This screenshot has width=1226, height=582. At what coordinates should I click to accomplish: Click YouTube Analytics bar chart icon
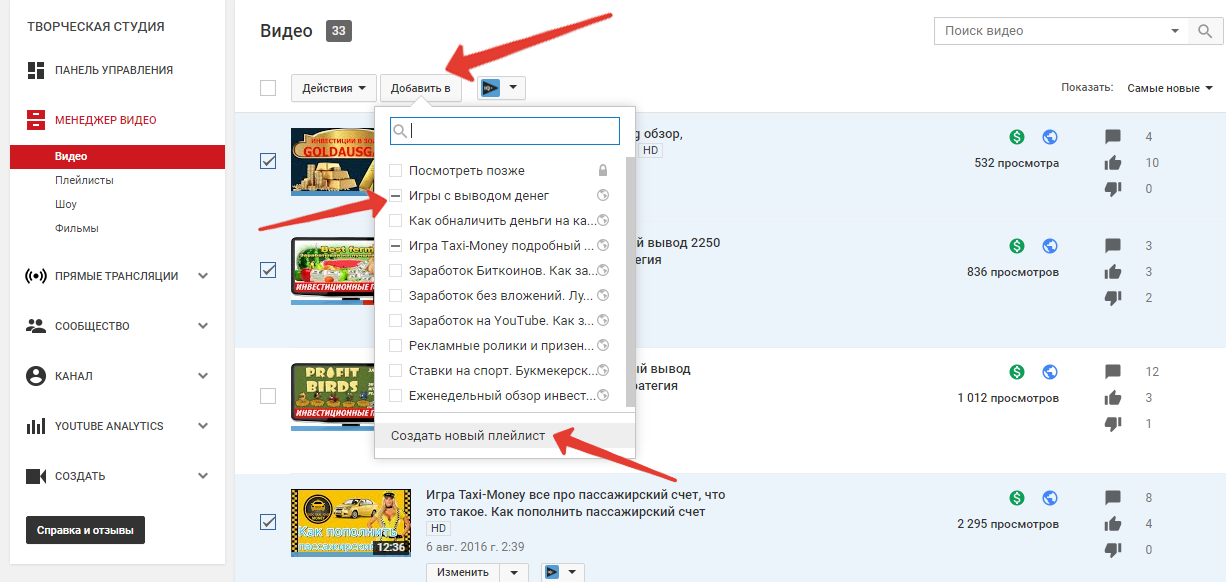[36, 426]
